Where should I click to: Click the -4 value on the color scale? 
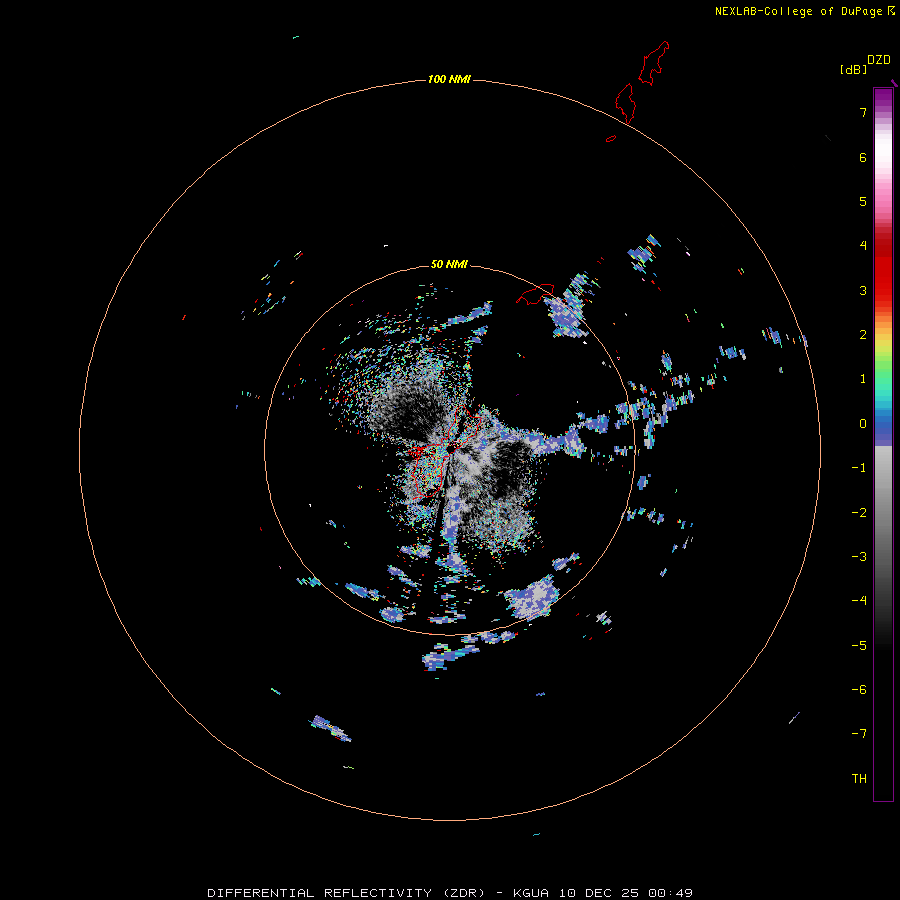pos(859,601)
